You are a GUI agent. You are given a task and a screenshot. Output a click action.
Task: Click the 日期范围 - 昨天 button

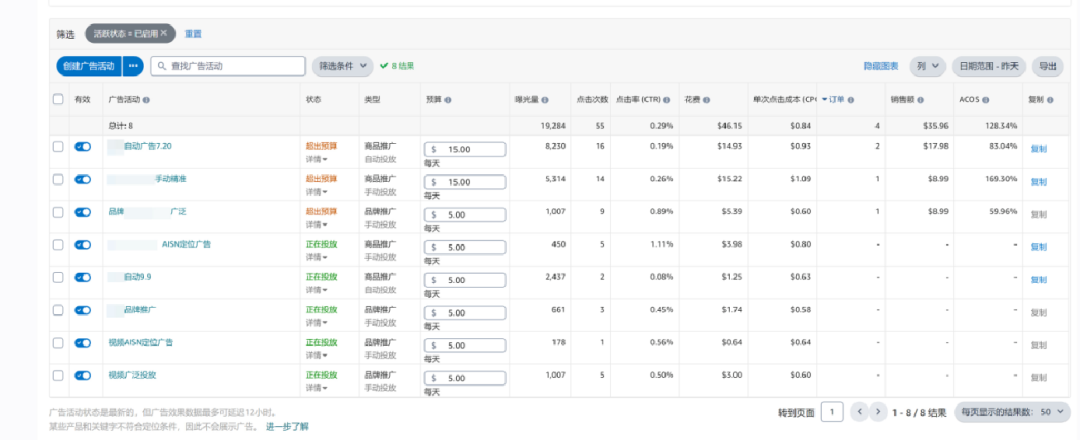tap(988, 66)
